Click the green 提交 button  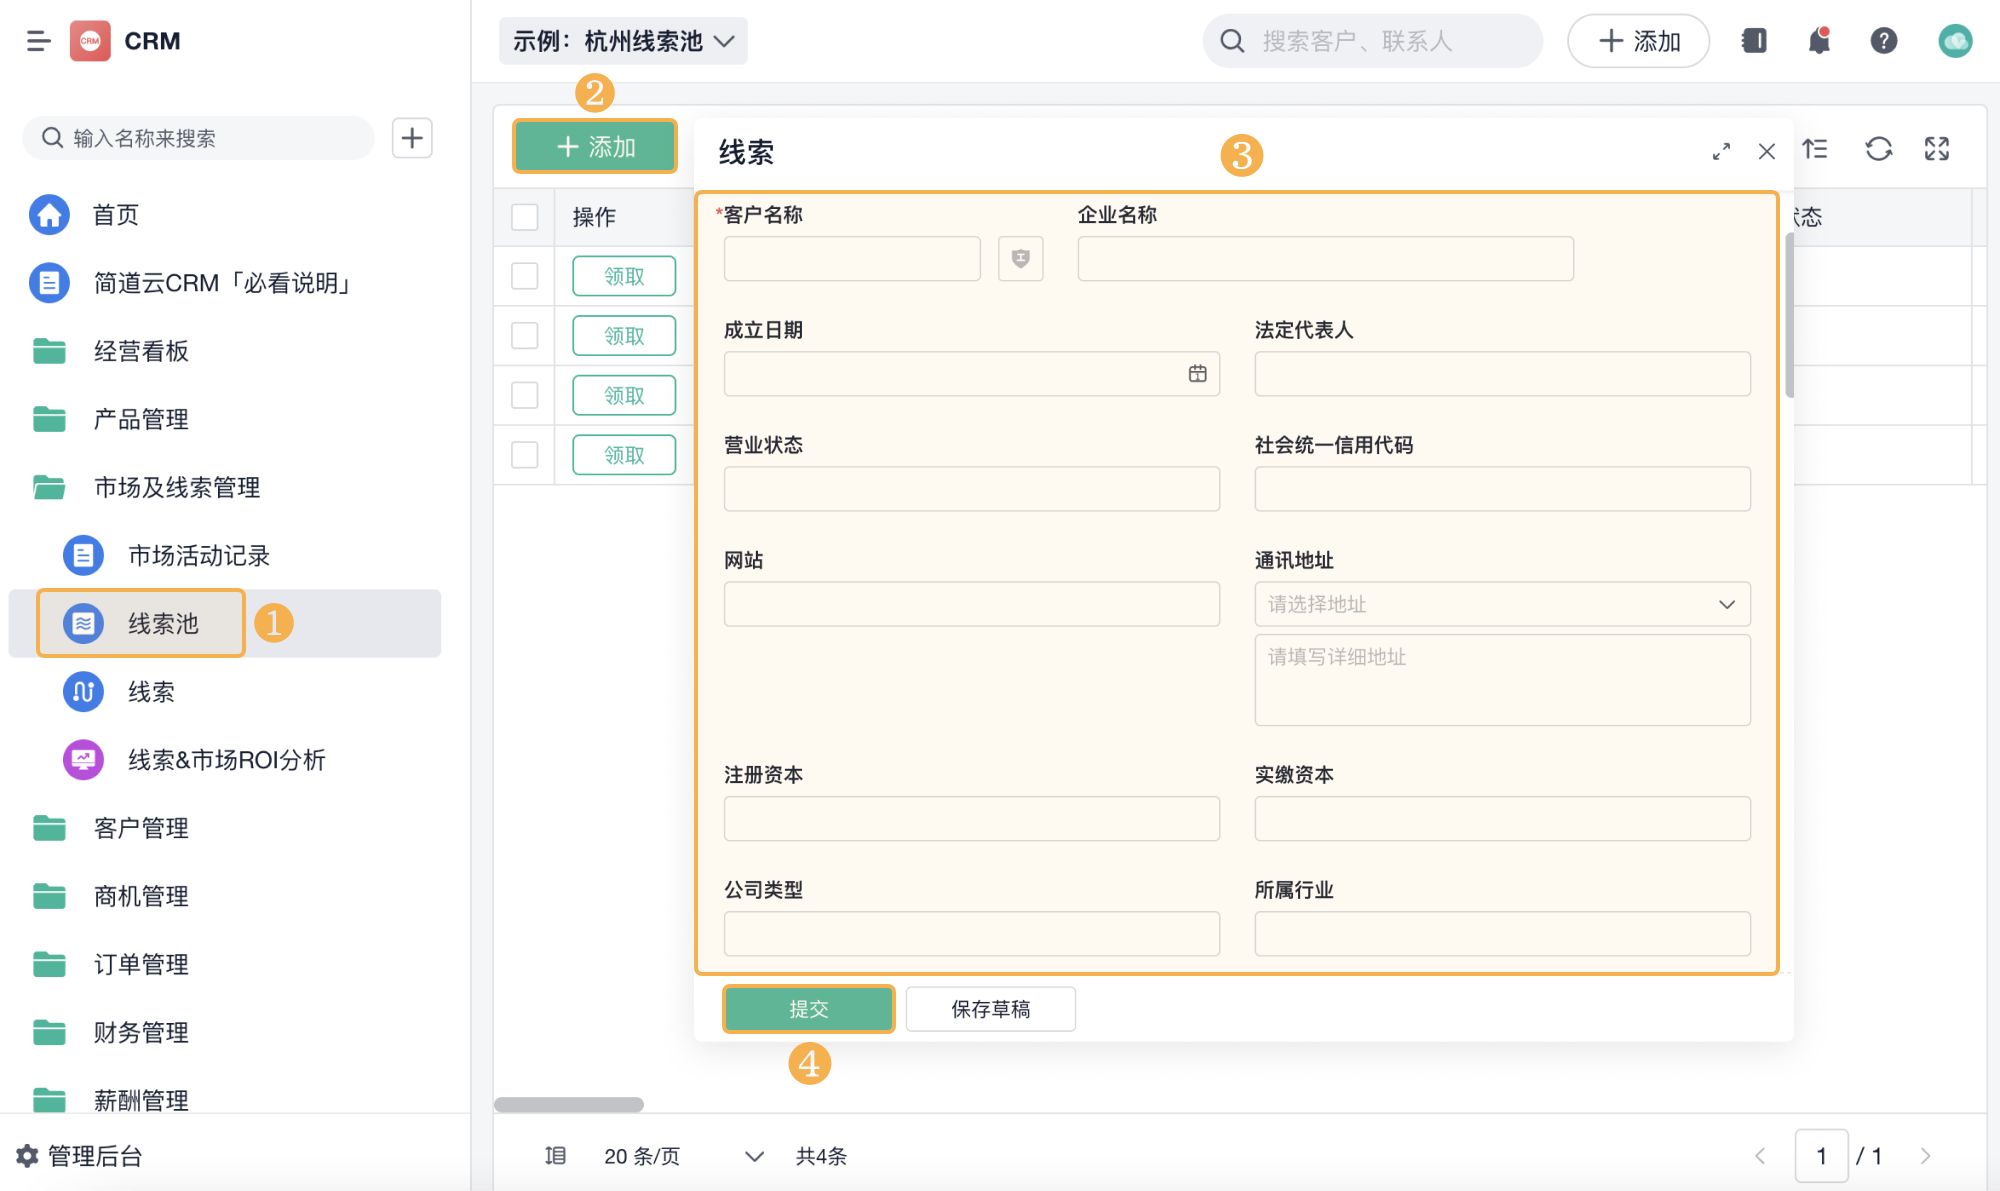point(808,1009)
